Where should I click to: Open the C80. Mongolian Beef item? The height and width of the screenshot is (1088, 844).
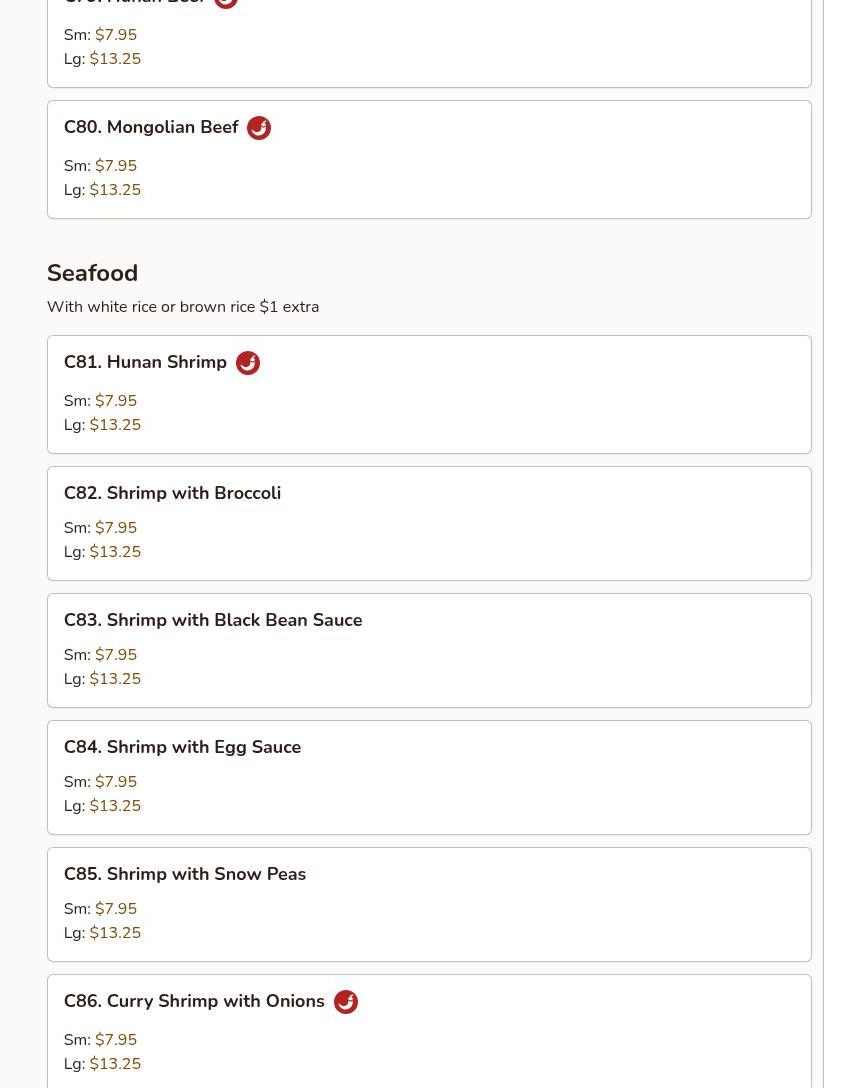point(151,128)
